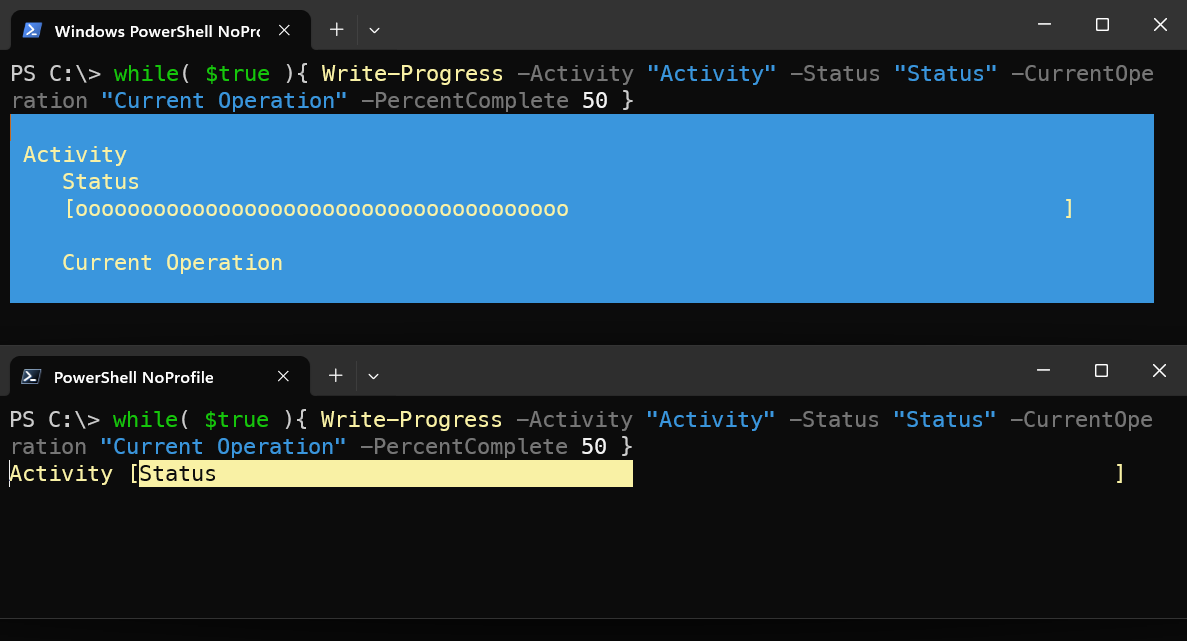
Task: Maximize the bottom terminal window
Action: coord(1101,371)
